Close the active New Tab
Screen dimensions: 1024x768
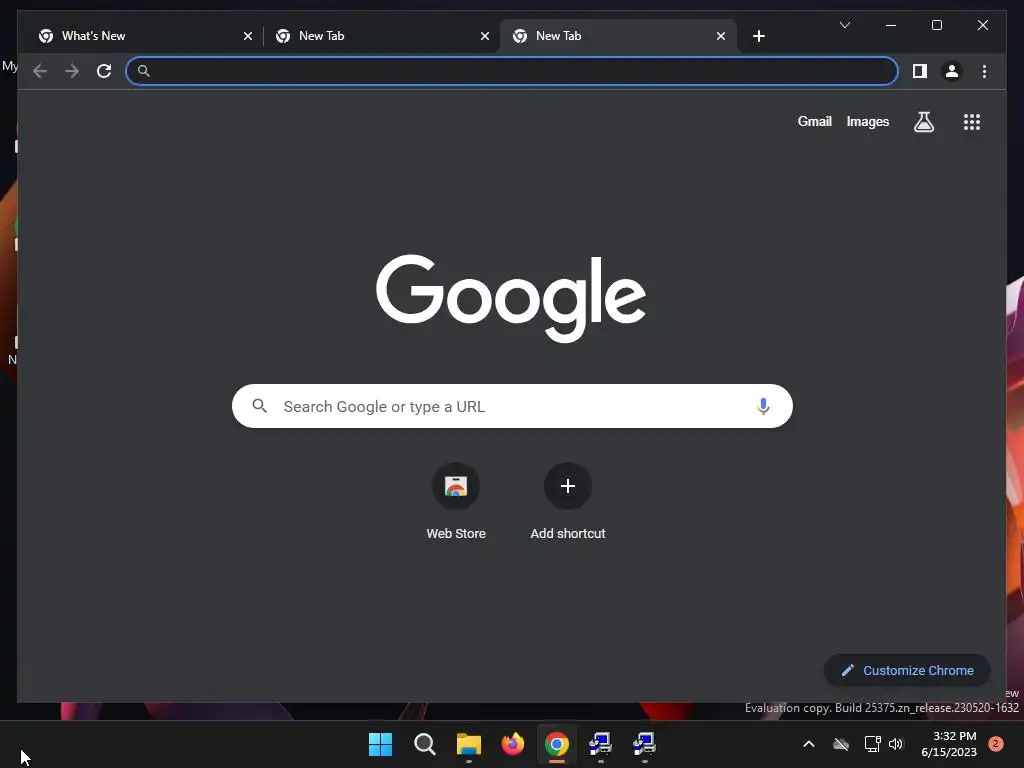(720, 36)
